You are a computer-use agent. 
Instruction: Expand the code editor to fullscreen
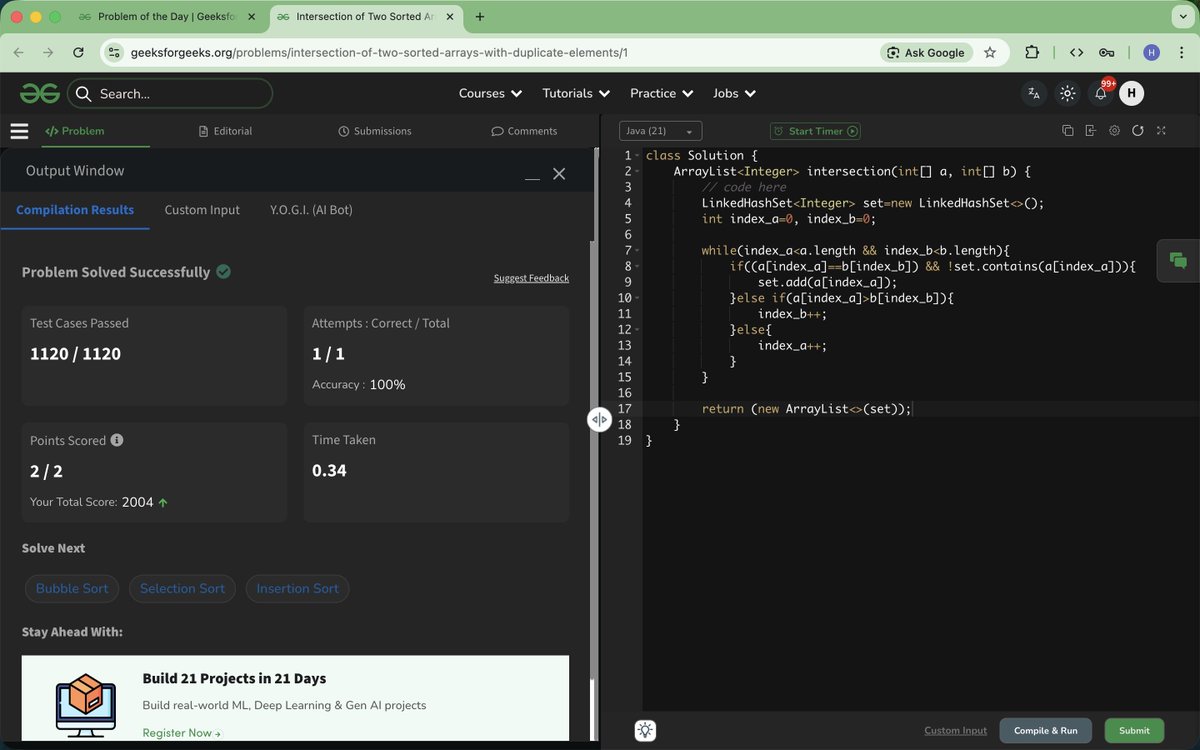1161,131
